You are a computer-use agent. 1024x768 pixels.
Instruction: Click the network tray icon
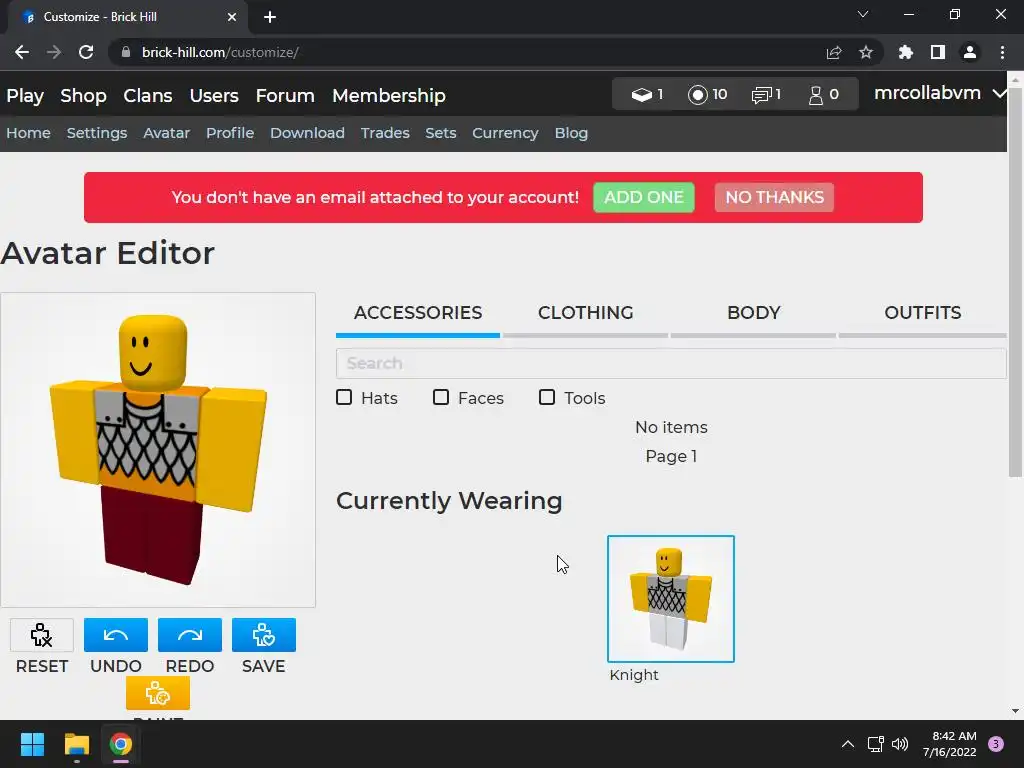pyautogui.click(x=875, y=744)
